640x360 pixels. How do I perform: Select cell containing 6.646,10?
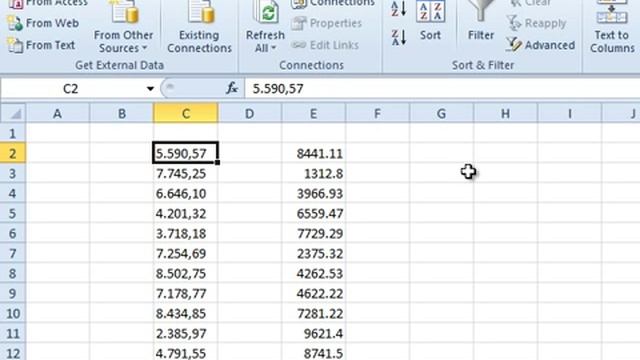click(186, 193)
